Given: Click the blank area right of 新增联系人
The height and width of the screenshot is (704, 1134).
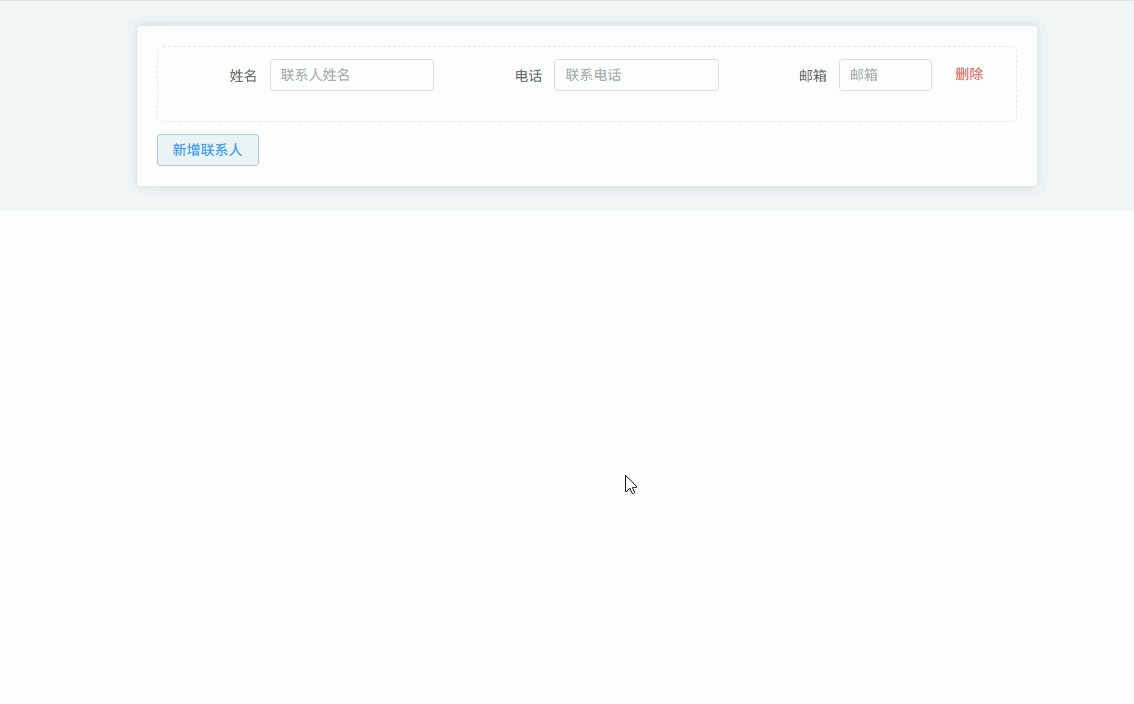Looking at the screenshot, I should [x=600, y=150].
